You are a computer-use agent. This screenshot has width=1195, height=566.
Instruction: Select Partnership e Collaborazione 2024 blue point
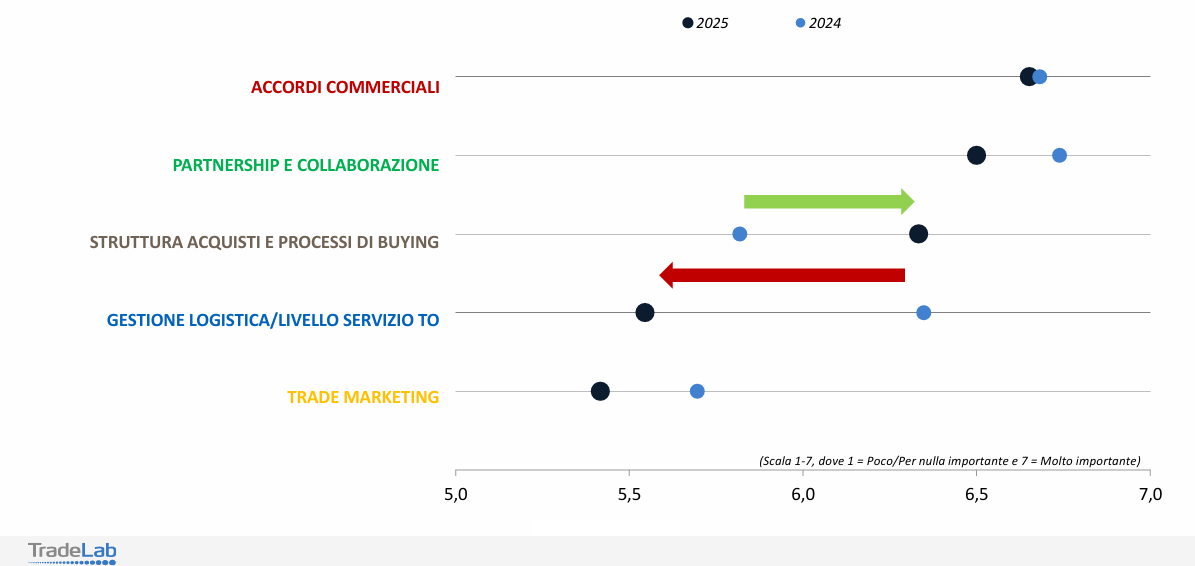pos(1060,155)
